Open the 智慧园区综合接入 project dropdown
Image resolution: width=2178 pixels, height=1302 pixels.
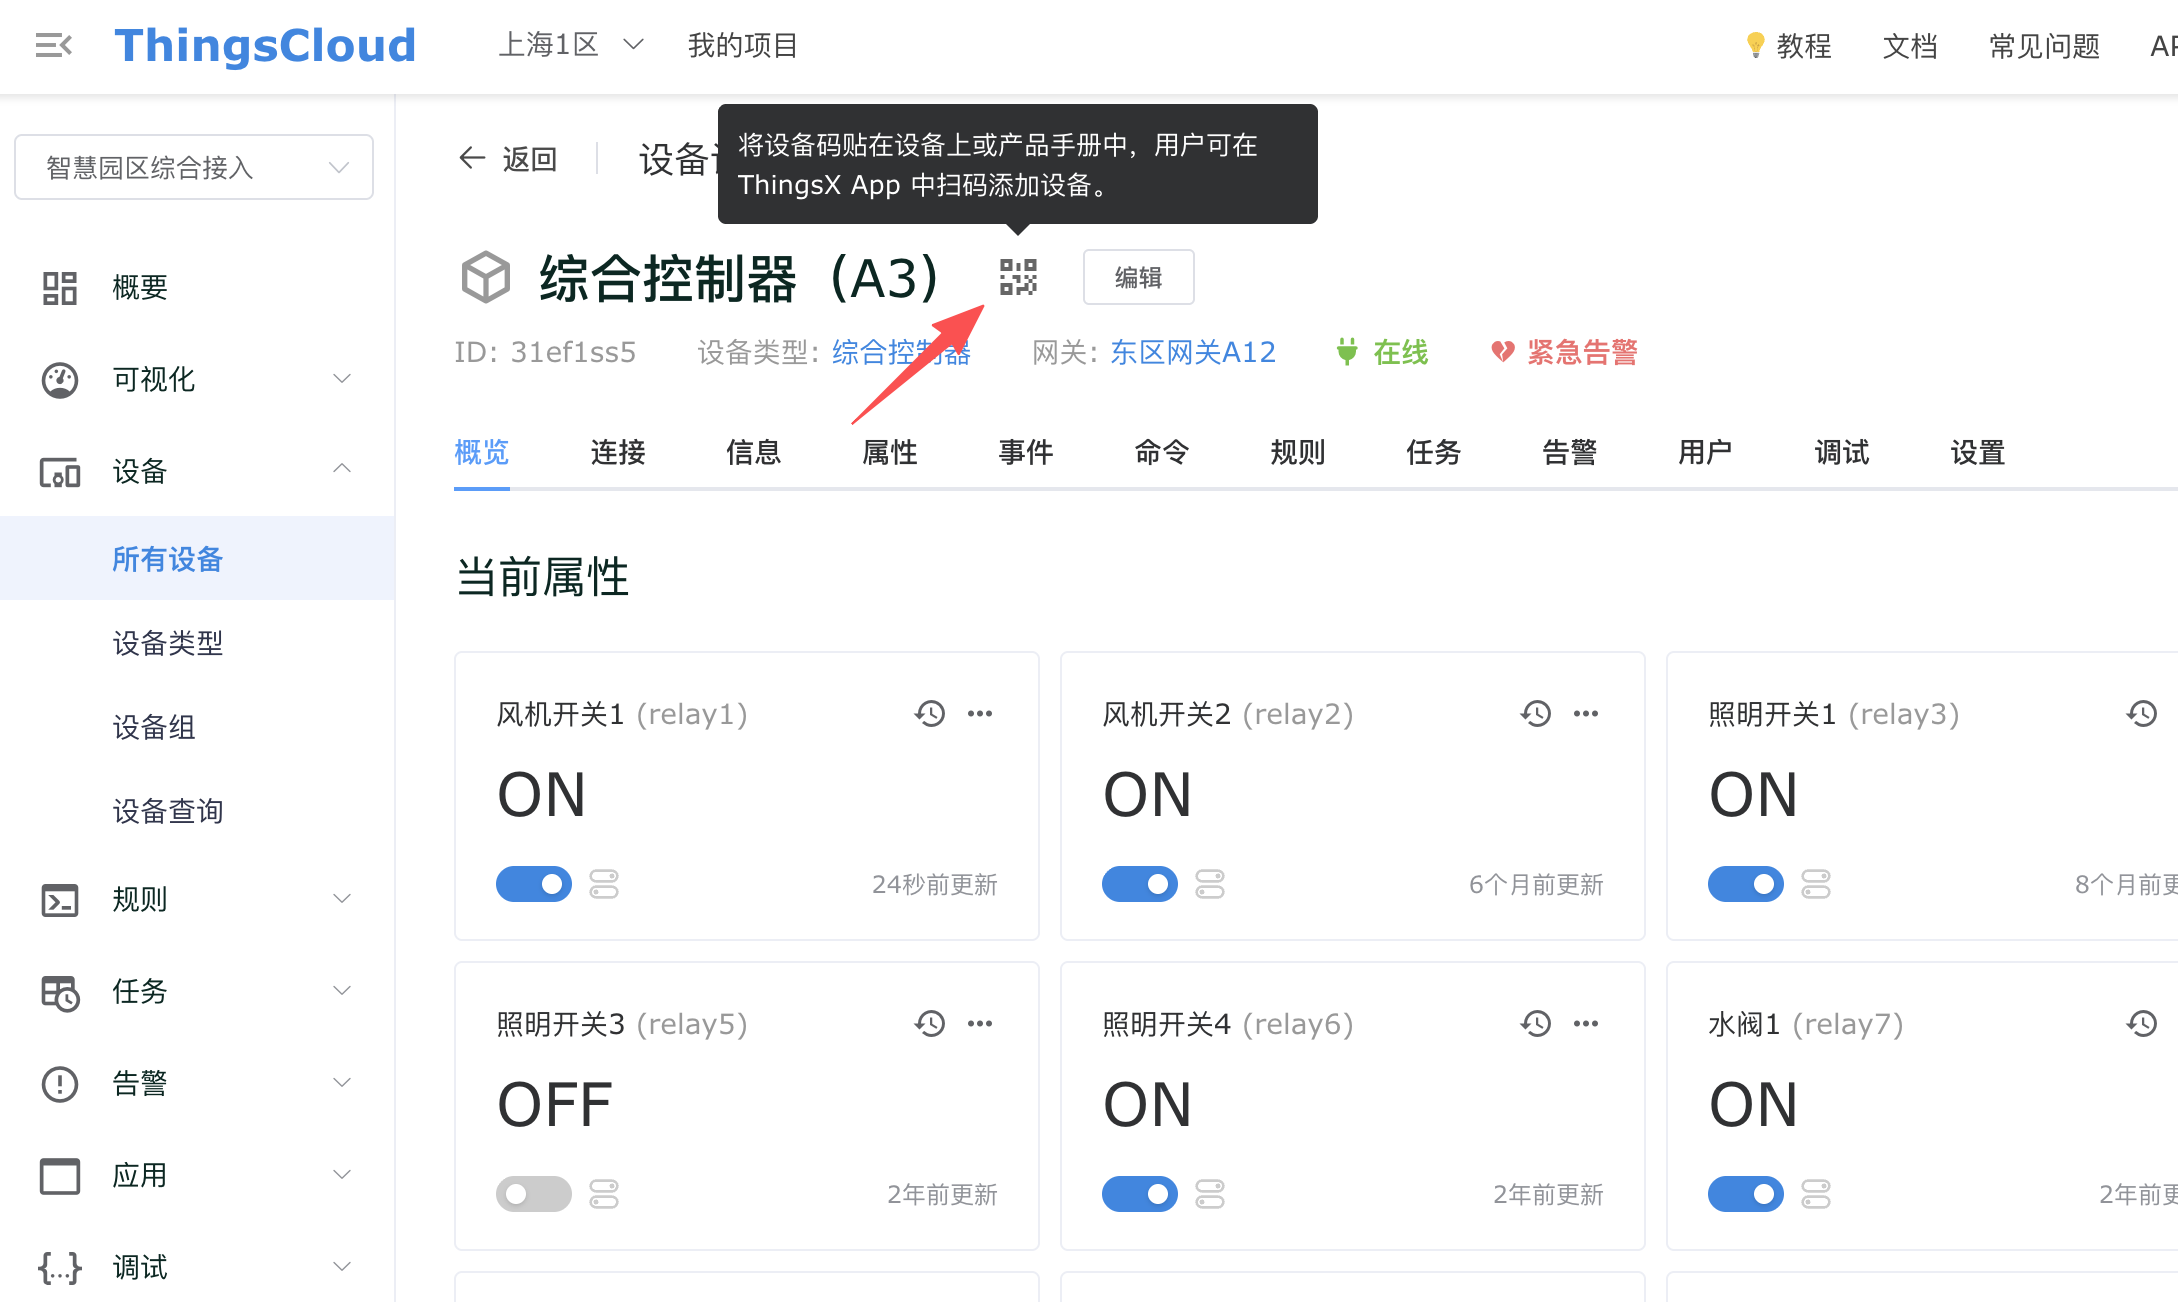click(194, 167)
